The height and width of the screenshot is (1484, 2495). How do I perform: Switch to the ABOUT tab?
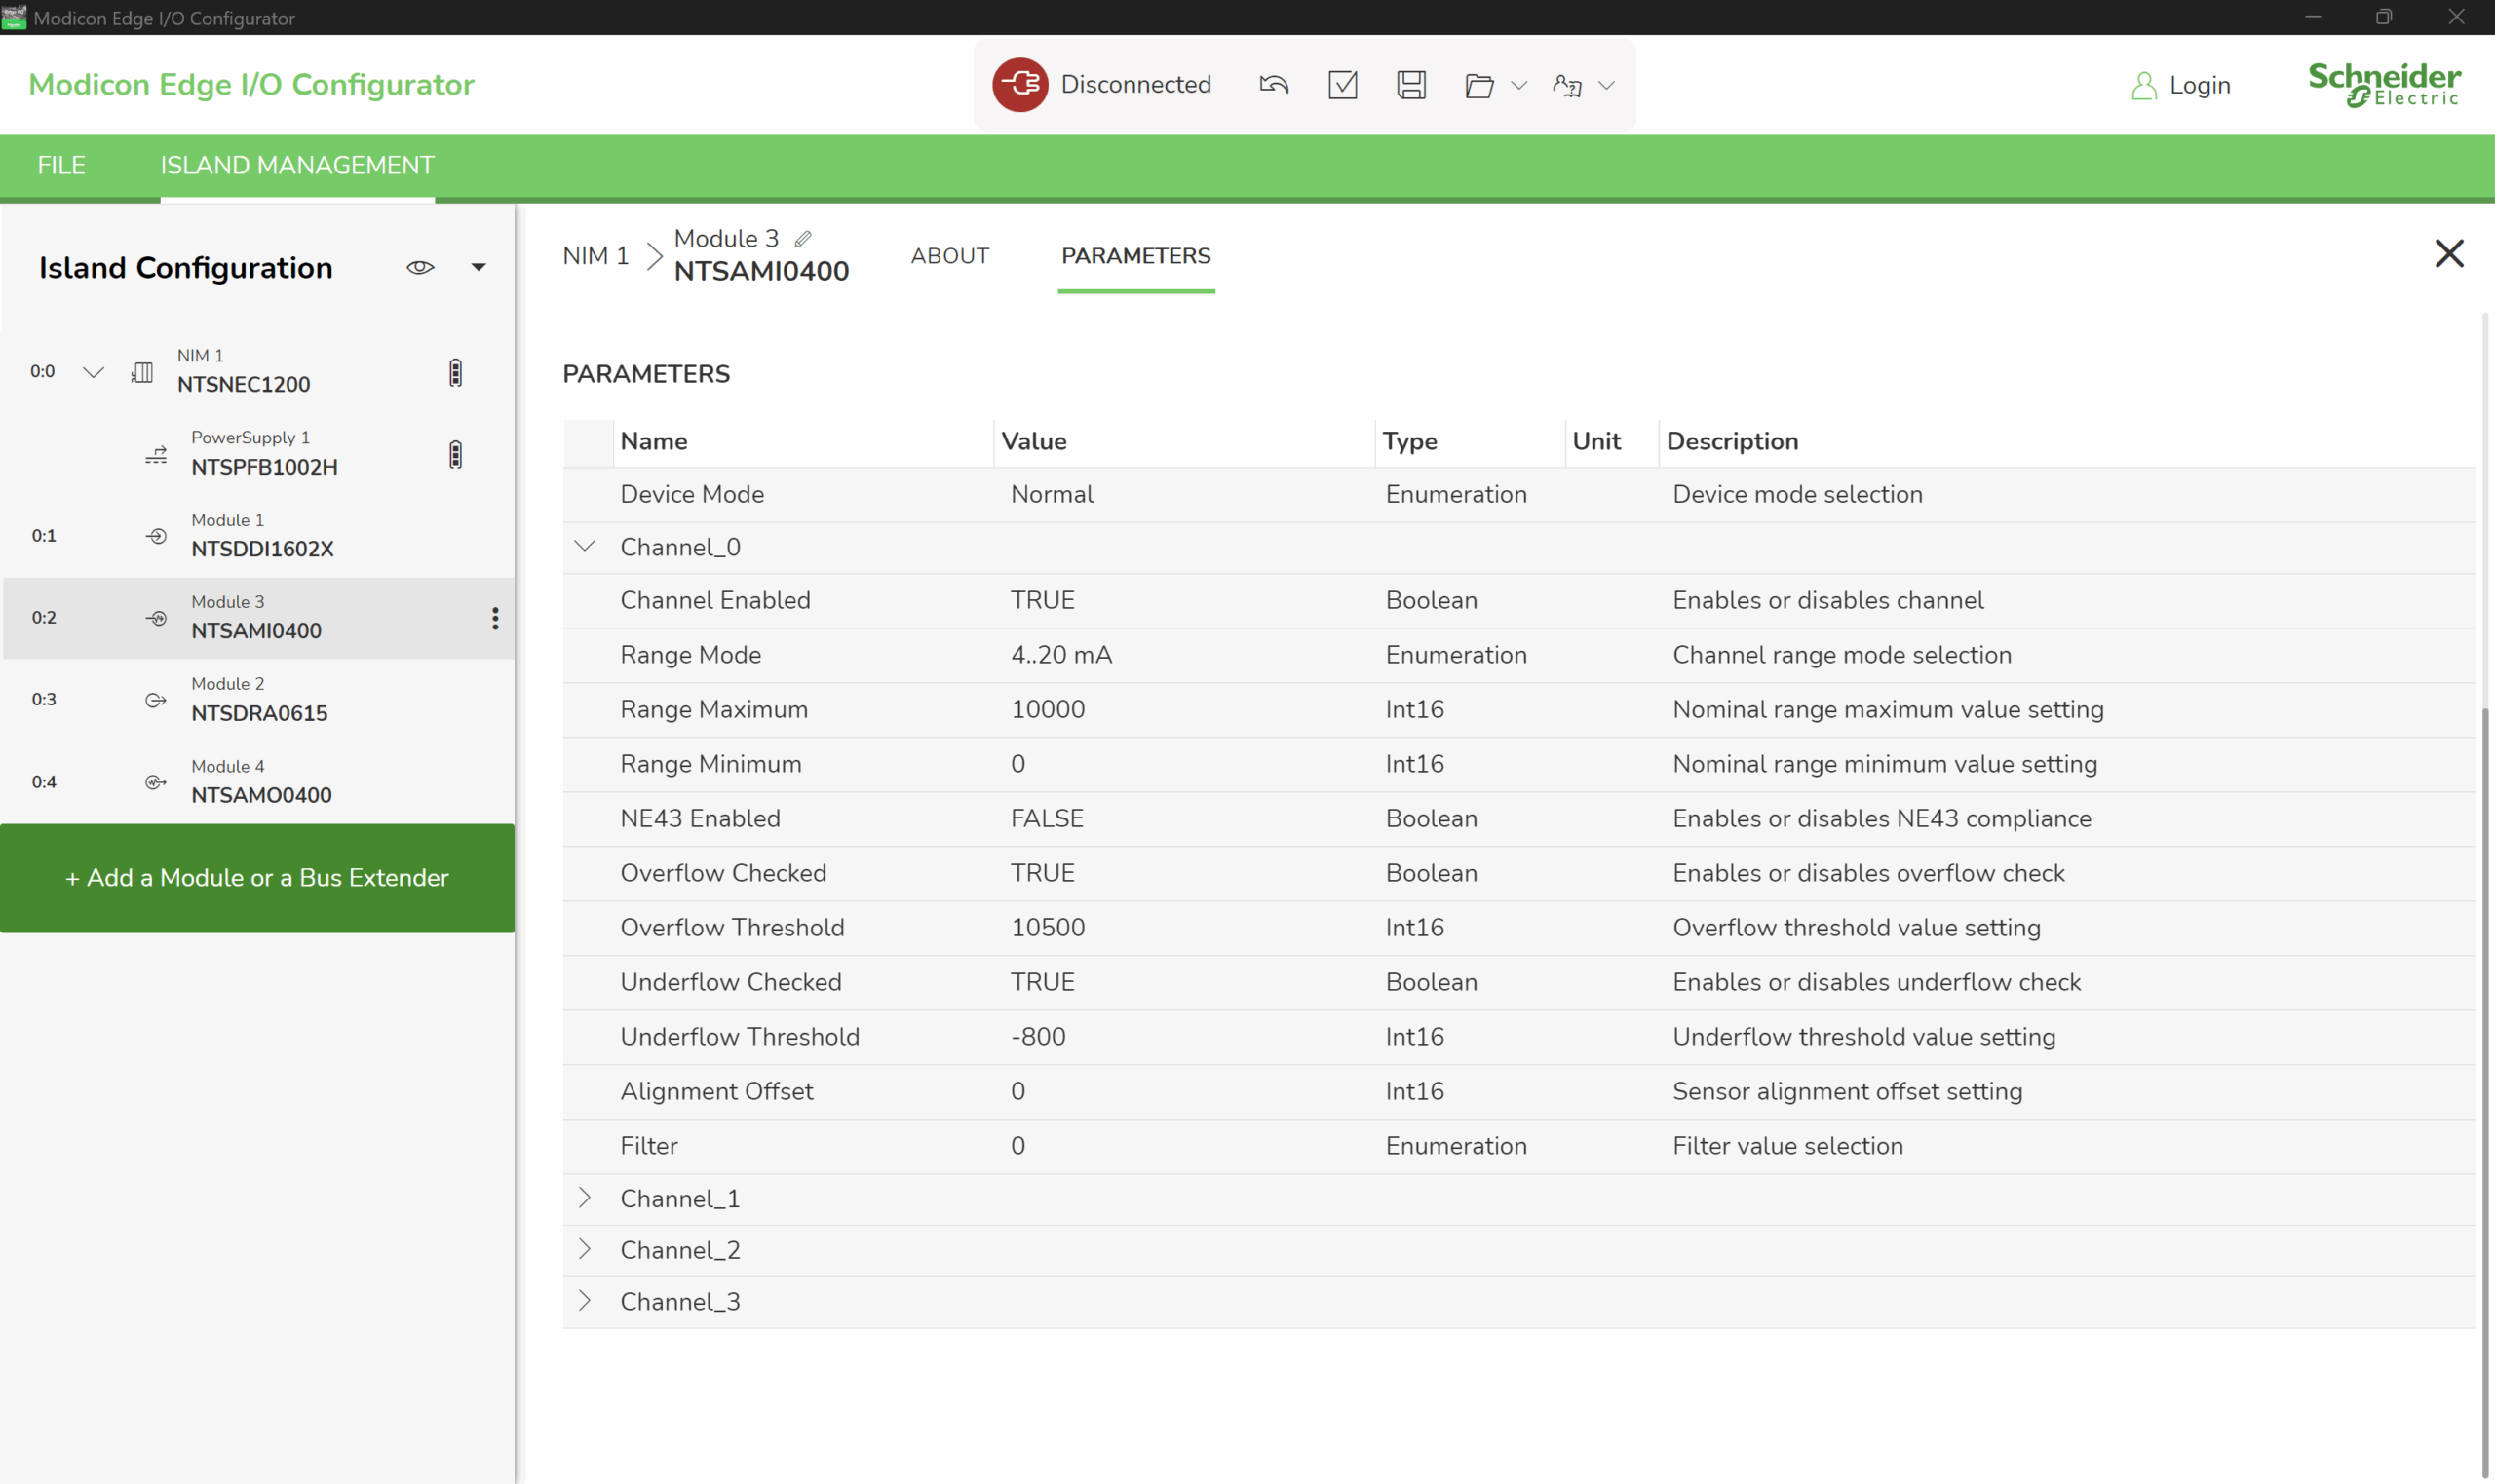(x=949, y=256)
